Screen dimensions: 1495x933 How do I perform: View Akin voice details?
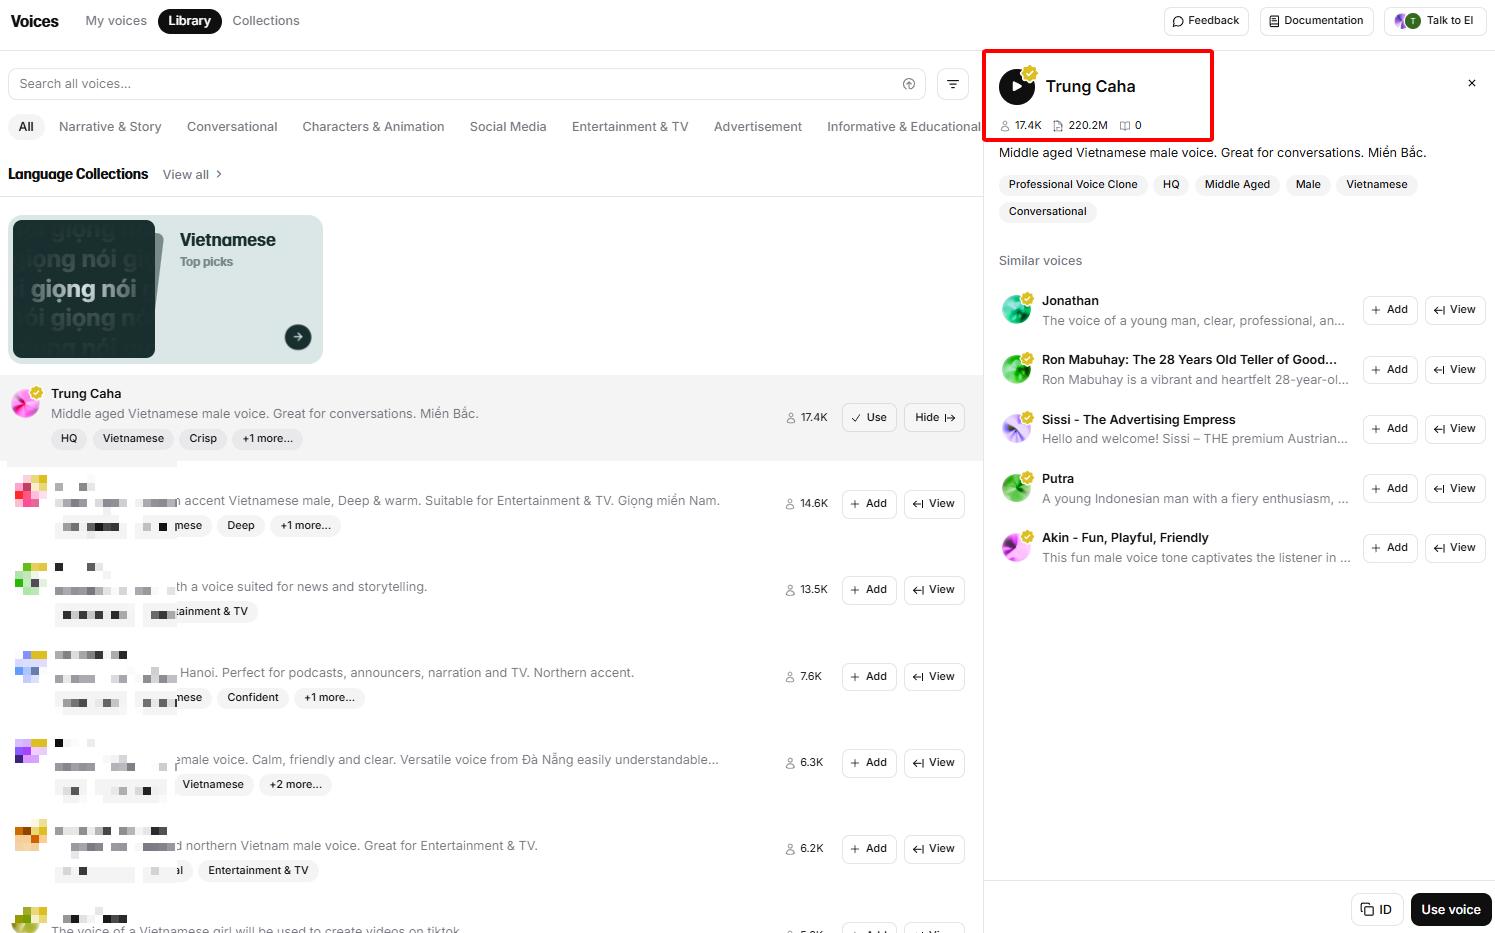1455,548
